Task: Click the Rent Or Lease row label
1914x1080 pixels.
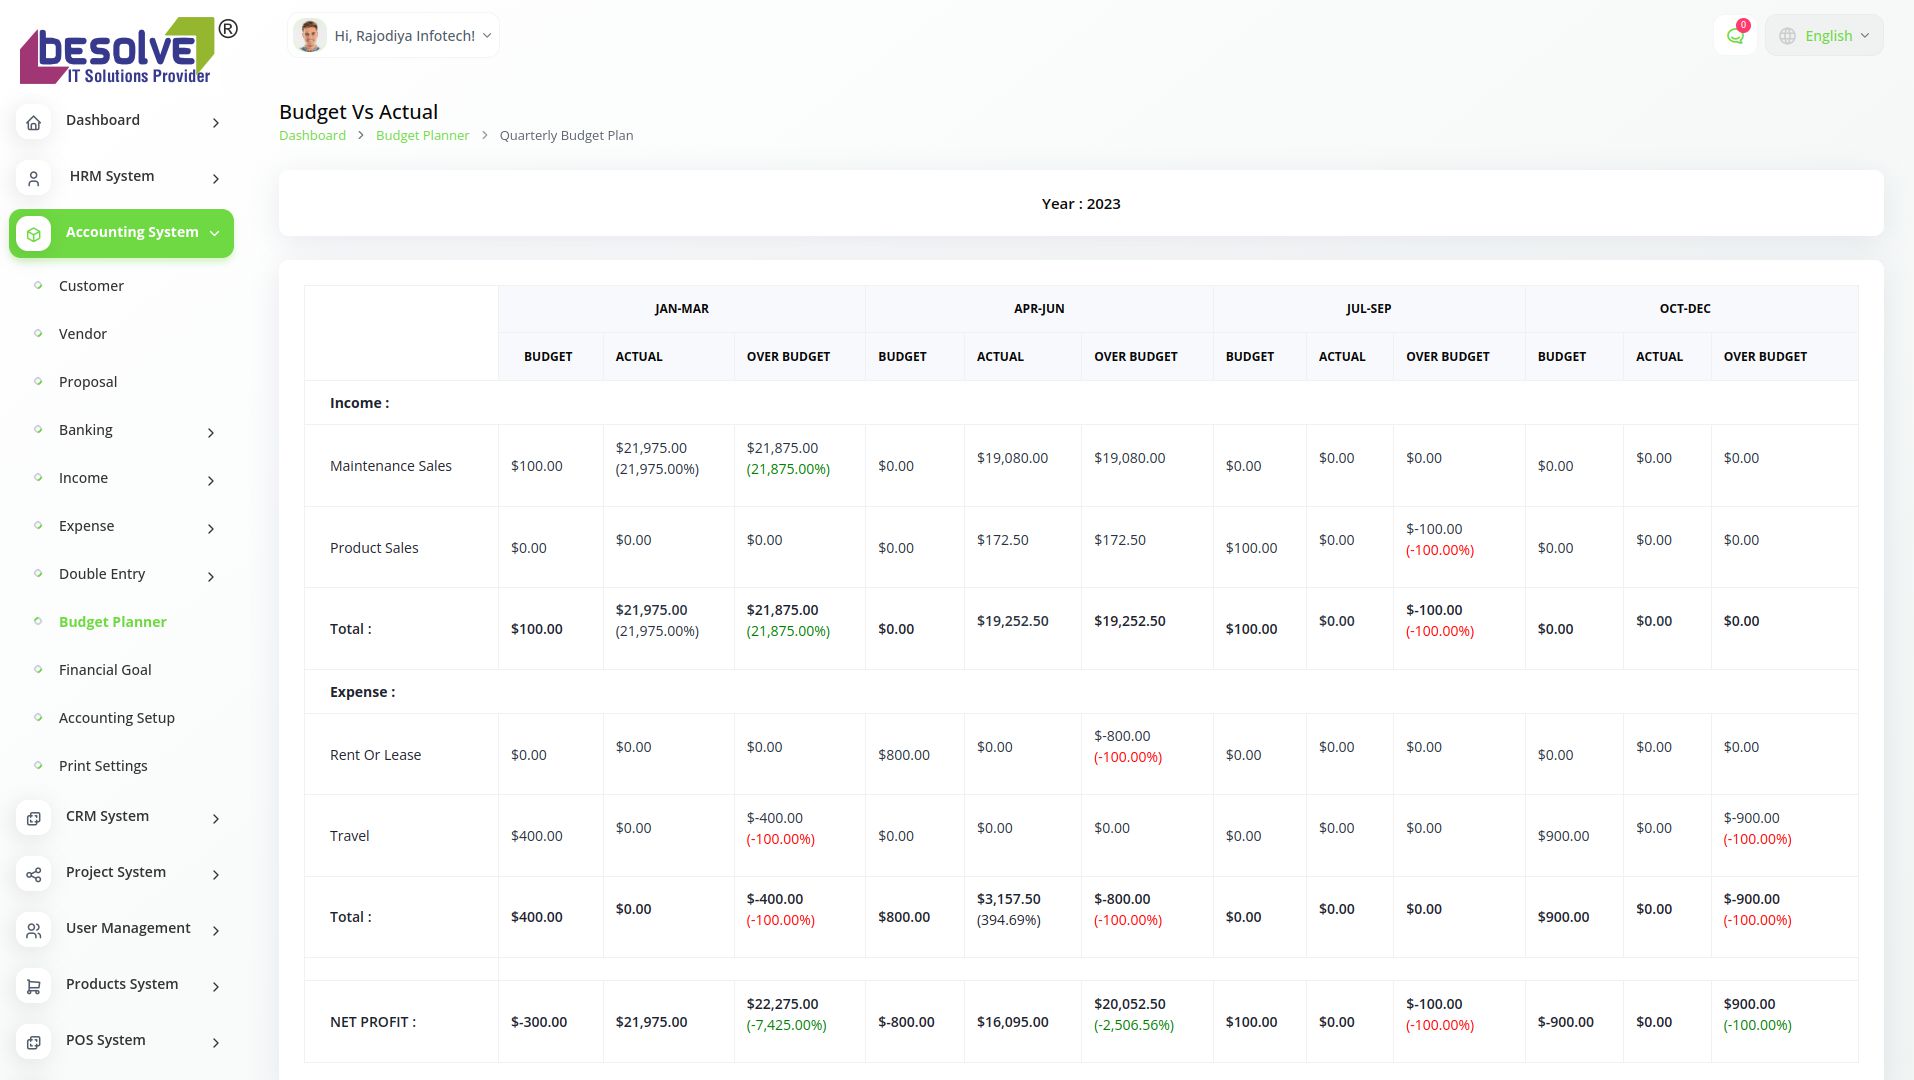Action: [x=375, y=755]
